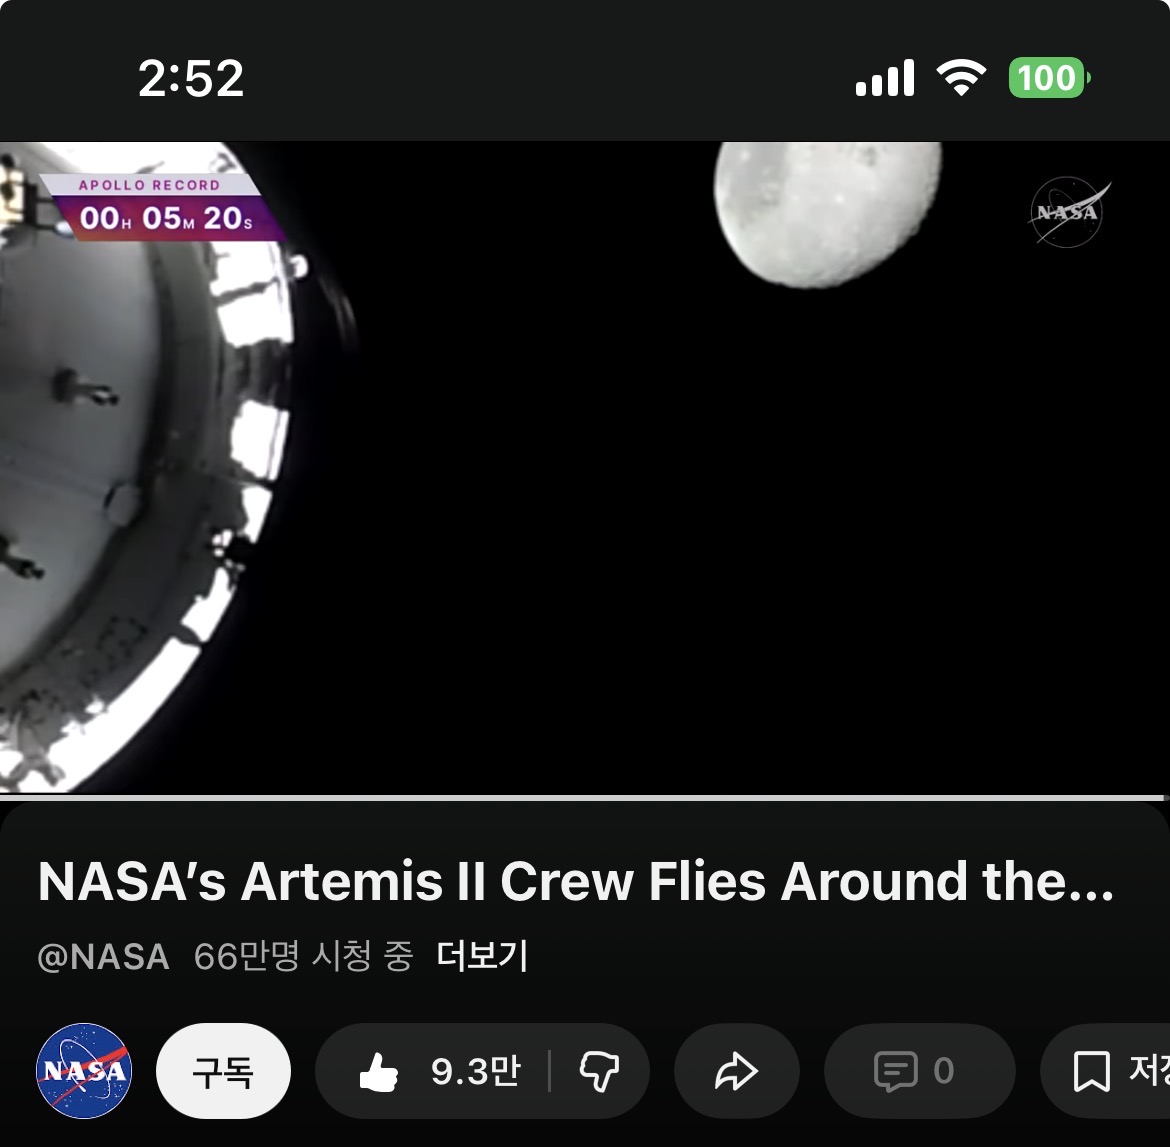Image resolution: width=1170 pixels, height=1147 pixels.
Task: Tap the 9.3만 like count
Action: 475,1072
